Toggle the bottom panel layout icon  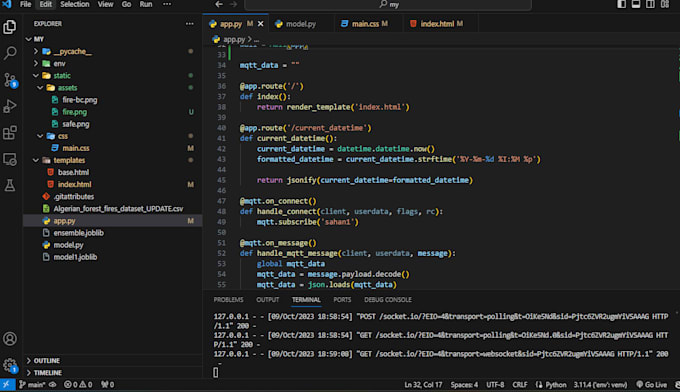pyautogui.click(x=636, y=4)
